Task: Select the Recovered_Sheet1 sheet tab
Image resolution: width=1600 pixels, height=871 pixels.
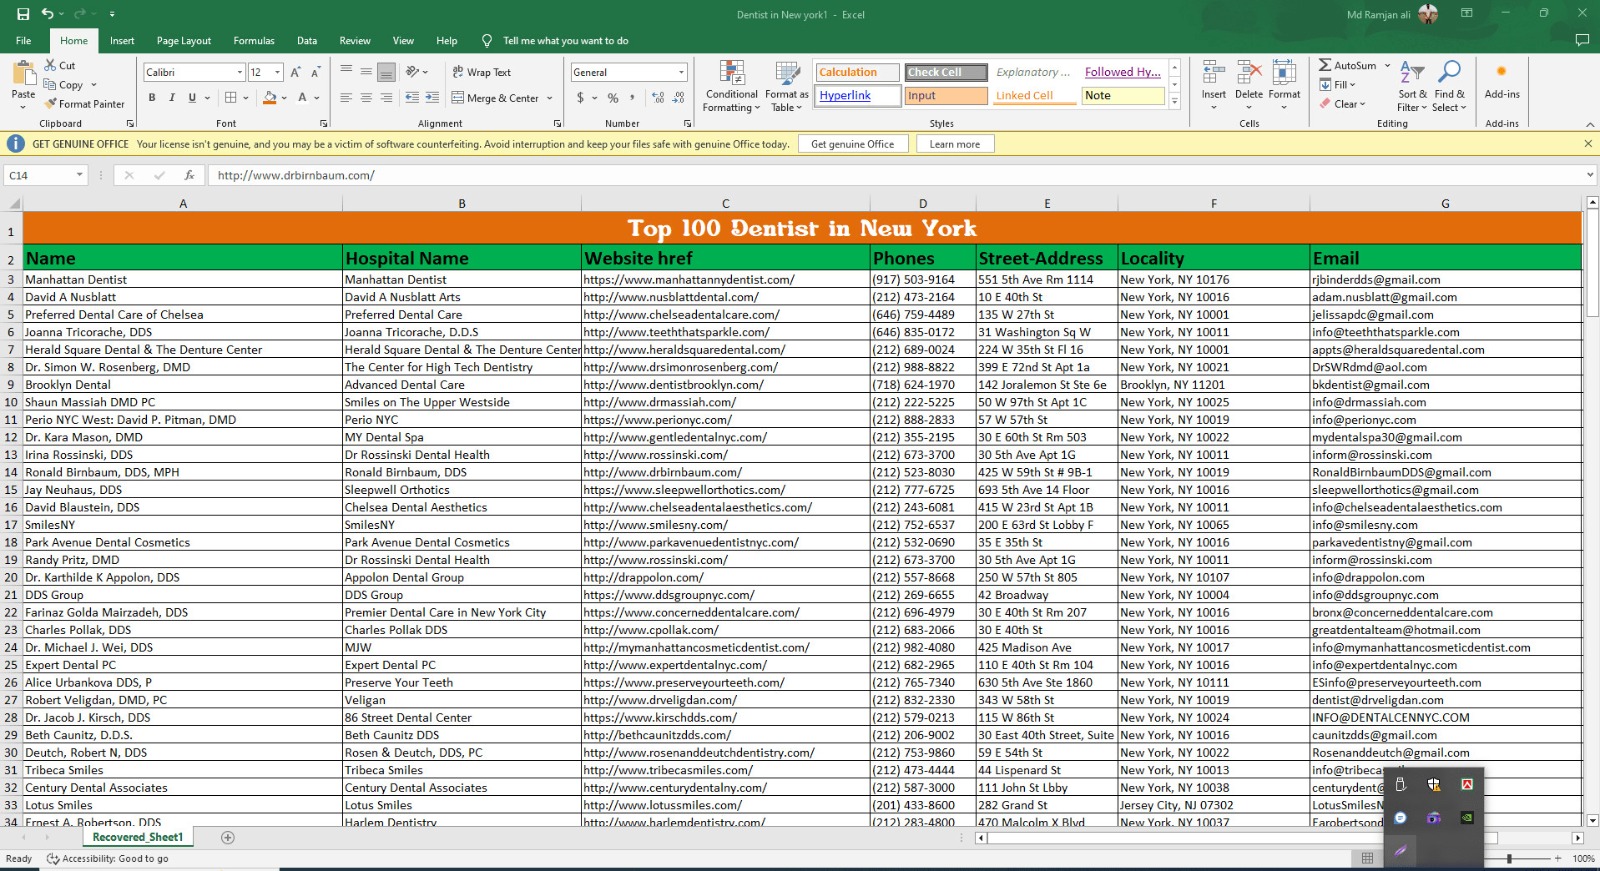Action: coord(138,838)
